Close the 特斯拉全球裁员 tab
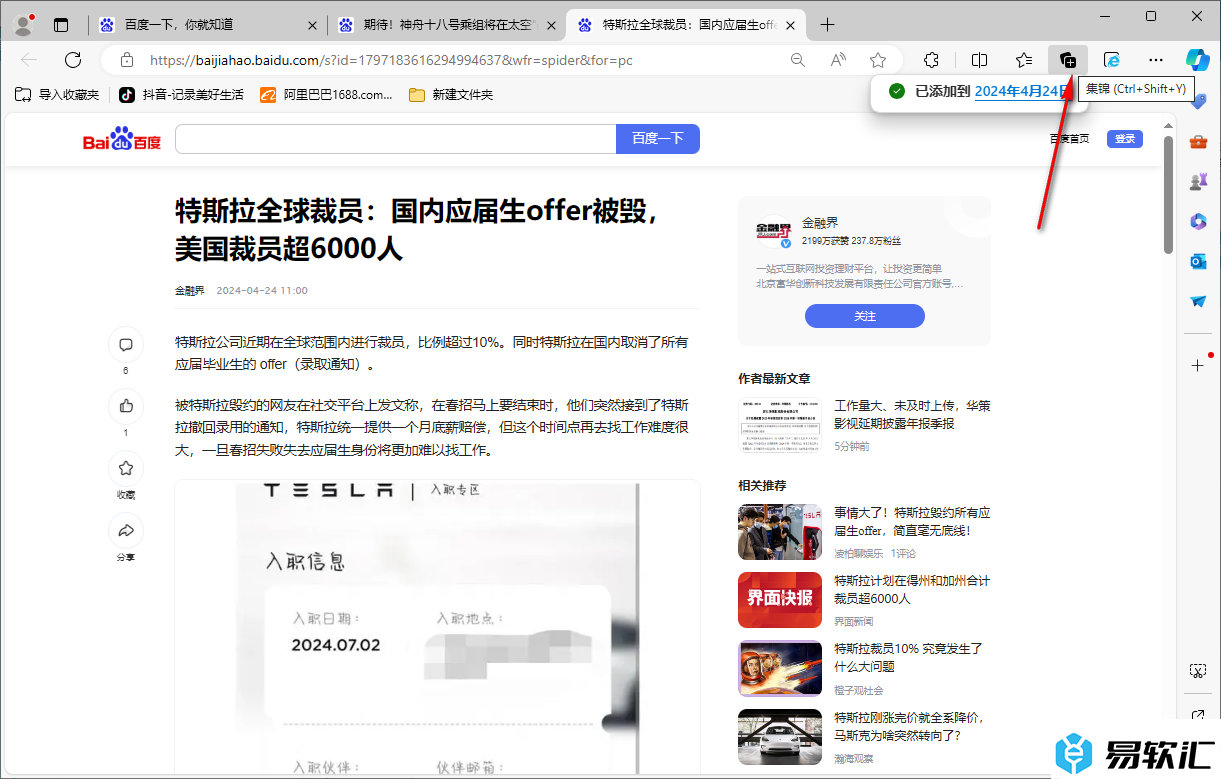 790,25
